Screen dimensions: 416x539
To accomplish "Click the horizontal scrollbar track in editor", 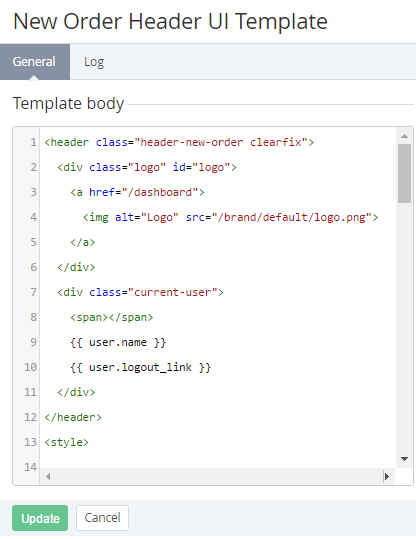I will [217, 476].
